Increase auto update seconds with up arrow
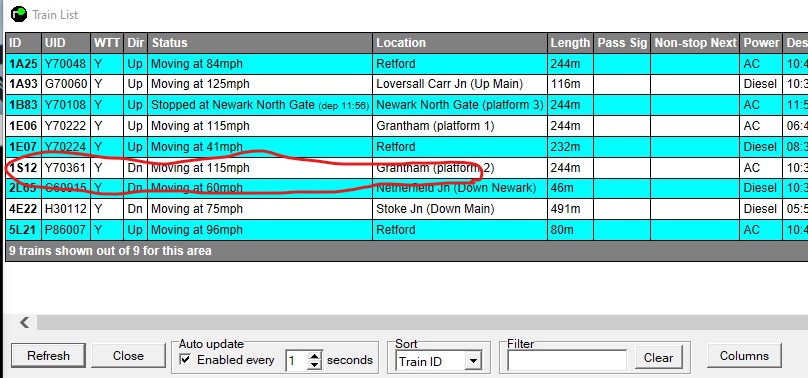808x378 pixels. tap(314, 356)
